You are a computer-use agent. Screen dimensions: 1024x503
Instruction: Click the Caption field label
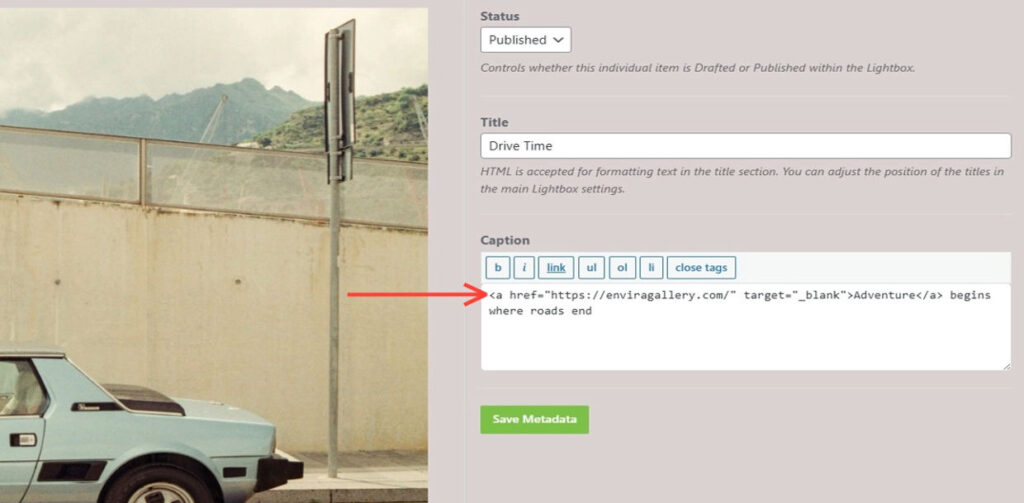tap(505, 241)
